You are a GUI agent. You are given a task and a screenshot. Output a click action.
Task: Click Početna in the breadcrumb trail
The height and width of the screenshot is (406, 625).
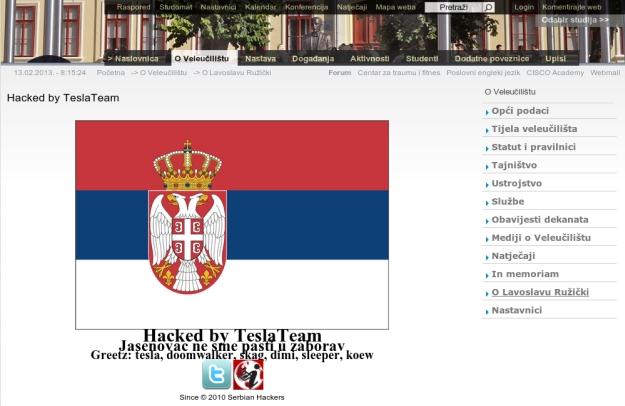(x=111, y=73)
